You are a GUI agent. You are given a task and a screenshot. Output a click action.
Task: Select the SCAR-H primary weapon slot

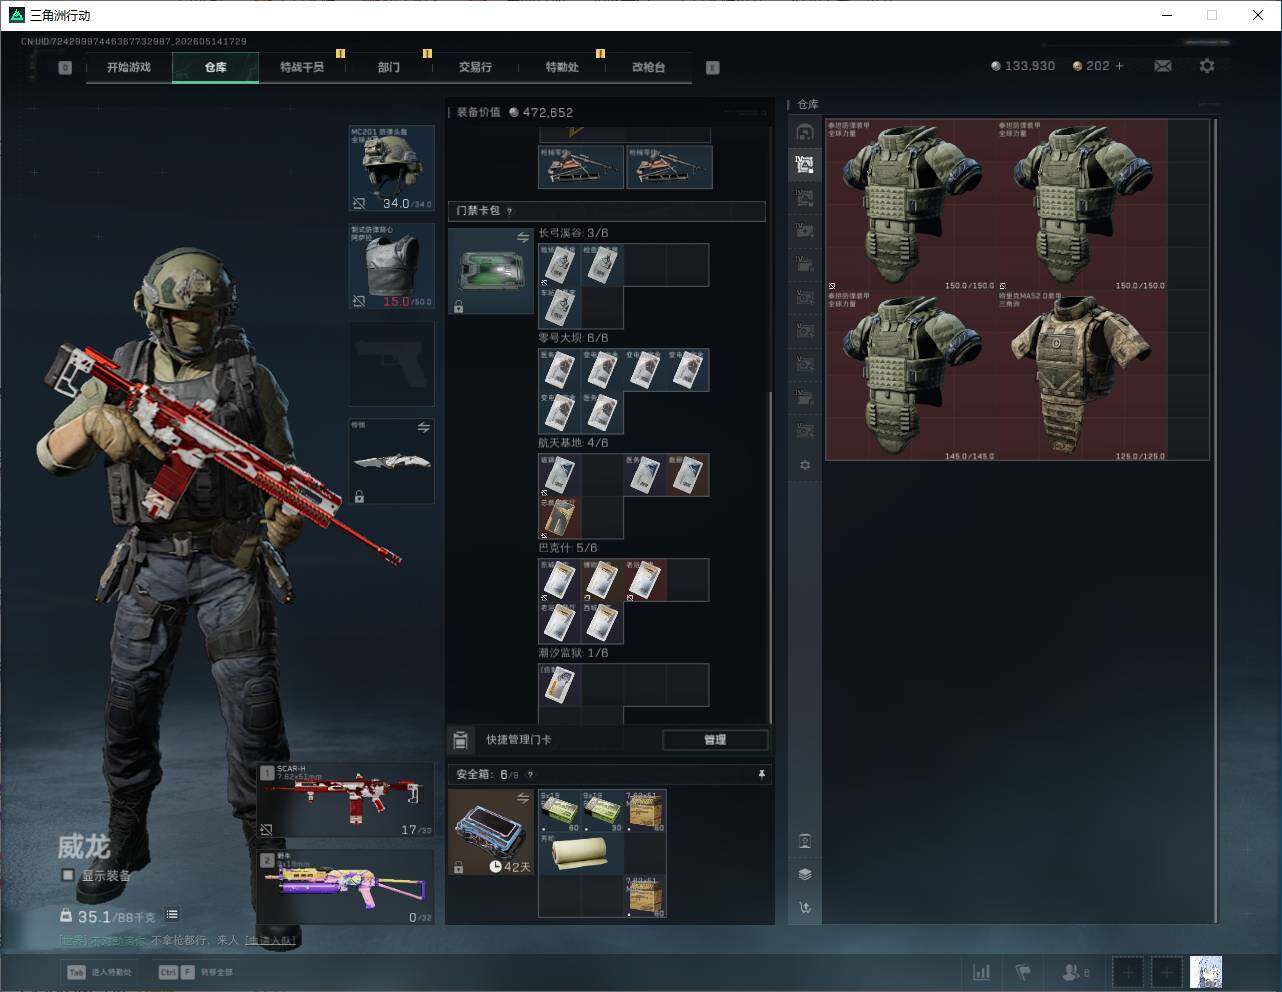pos(346,800)
